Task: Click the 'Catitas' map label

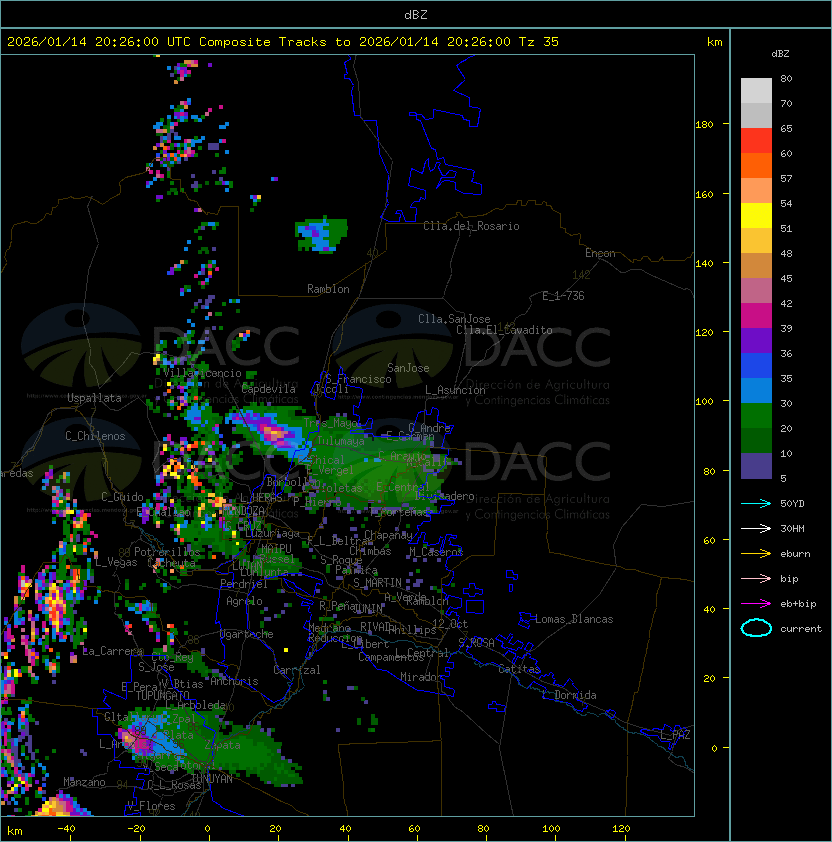Action: (519, 669)
